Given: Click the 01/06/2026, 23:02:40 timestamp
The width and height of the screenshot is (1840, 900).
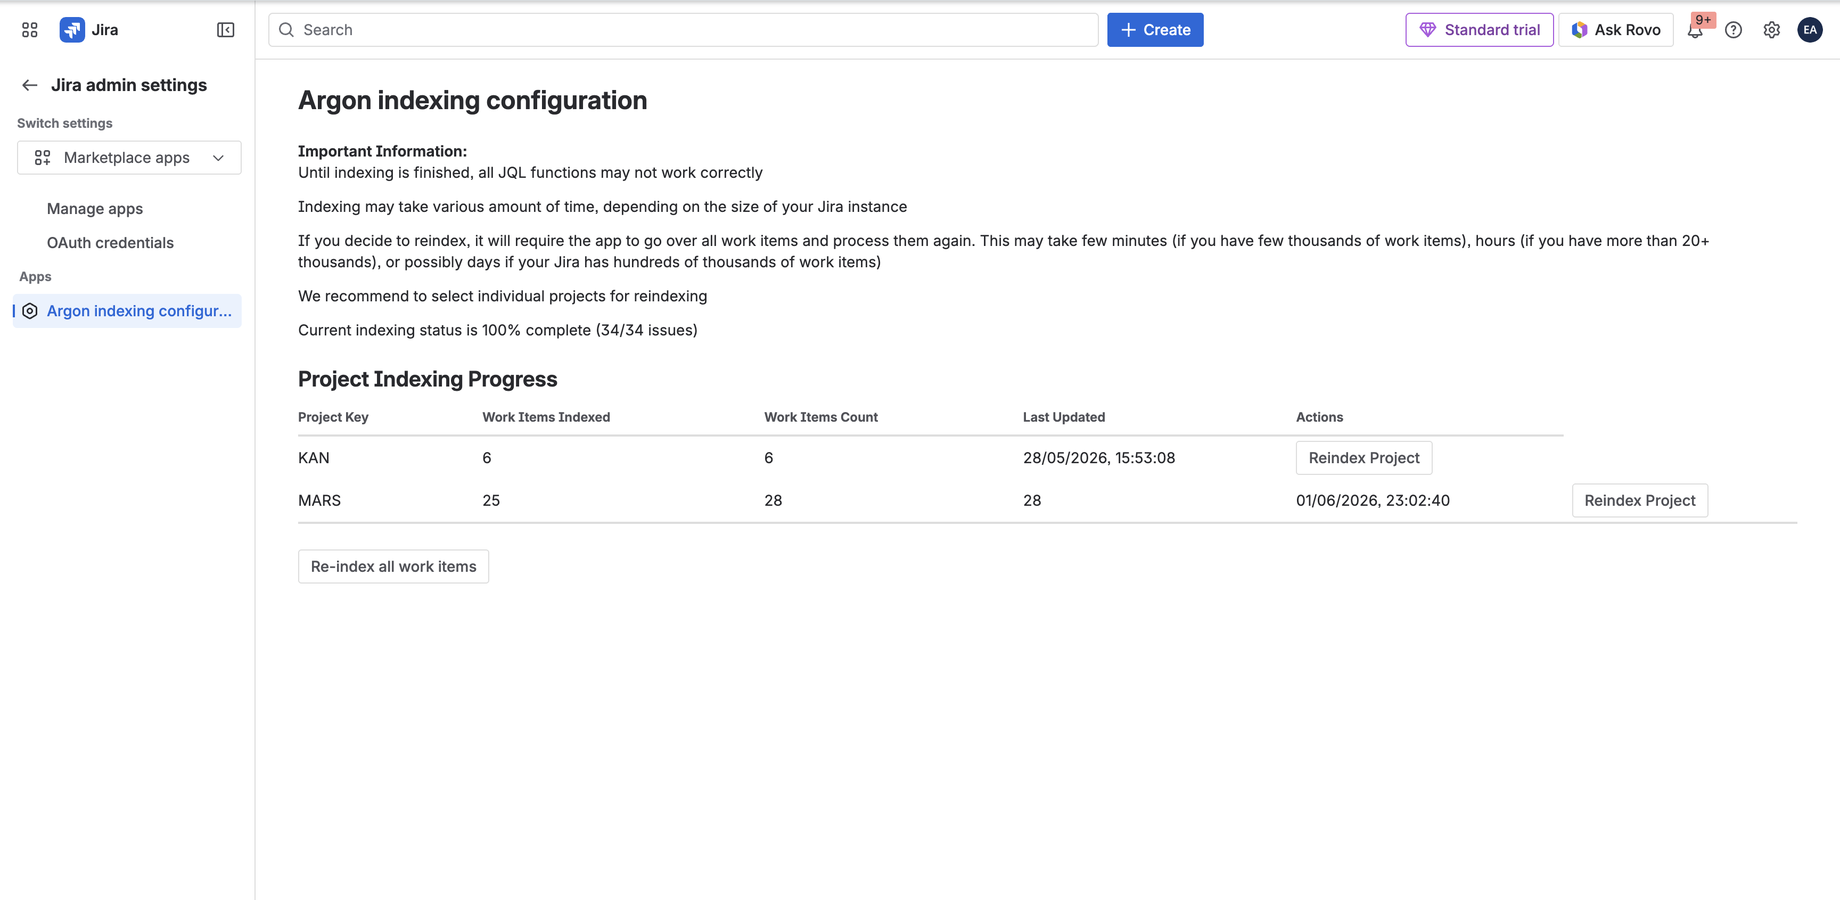Looking at the screenshot, I should (1373, 501).
